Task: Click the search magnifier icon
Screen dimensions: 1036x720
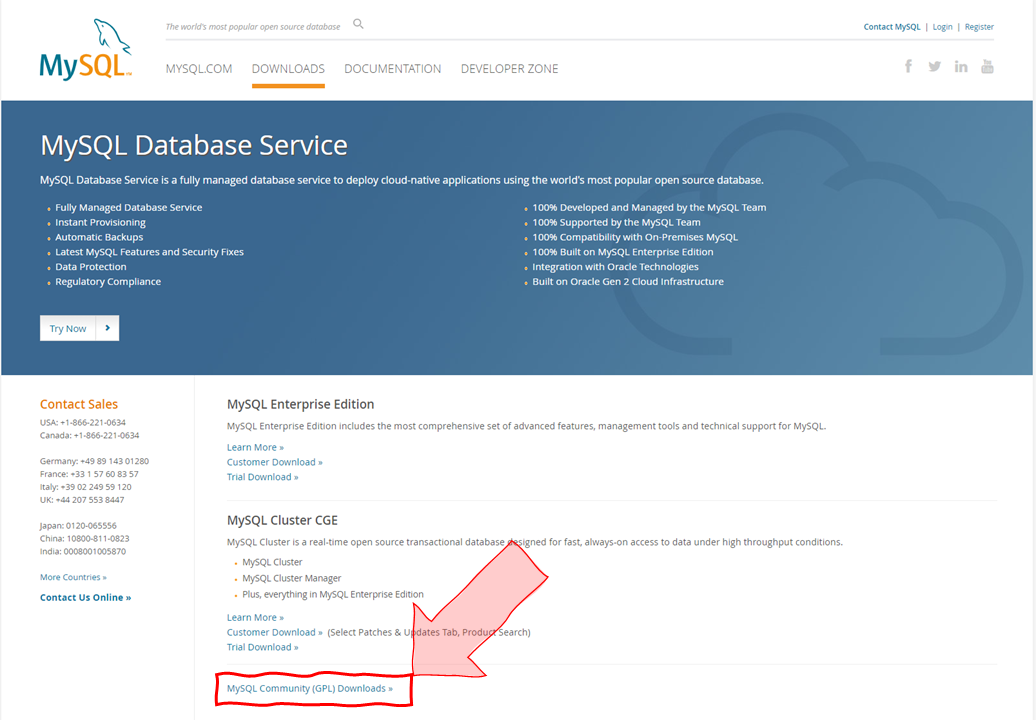Action: point(358,24)
